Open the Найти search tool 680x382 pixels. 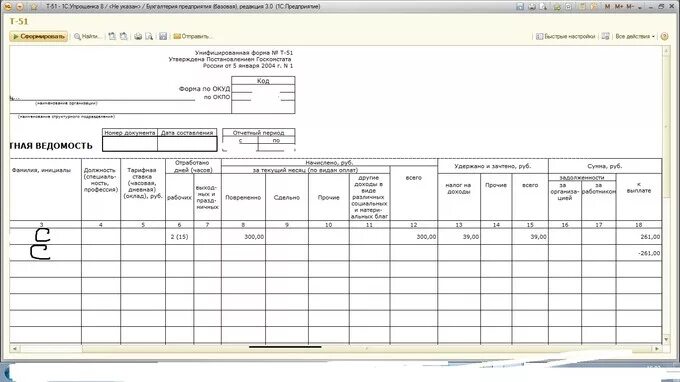(x=87, y=36)
